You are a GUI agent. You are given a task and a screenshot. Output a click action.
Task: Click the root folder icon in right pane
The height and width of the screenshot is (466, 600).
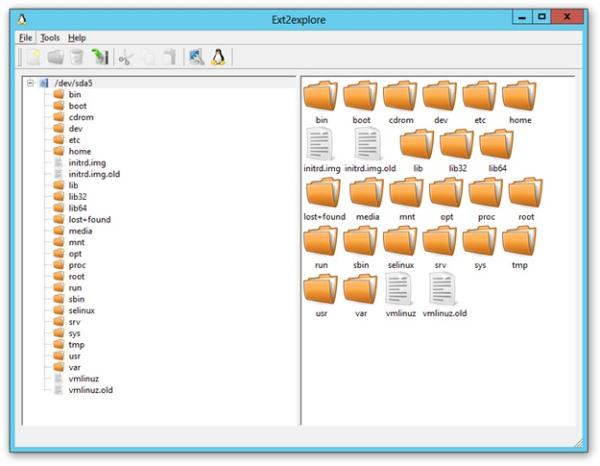[526, 192]
